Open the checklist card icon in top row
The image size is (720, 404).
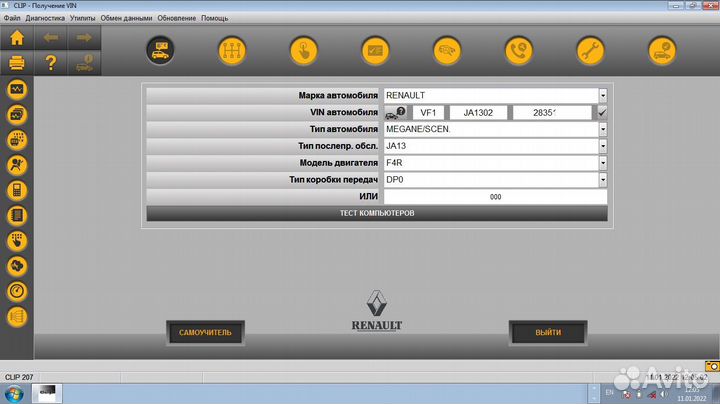(x=375, y=50)
